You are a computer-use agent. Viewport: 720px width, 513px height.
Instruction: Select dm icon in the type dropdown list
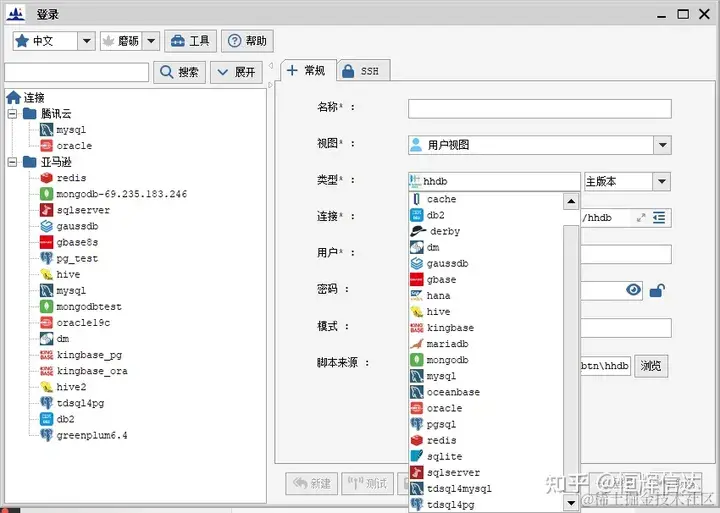[416, 247]
